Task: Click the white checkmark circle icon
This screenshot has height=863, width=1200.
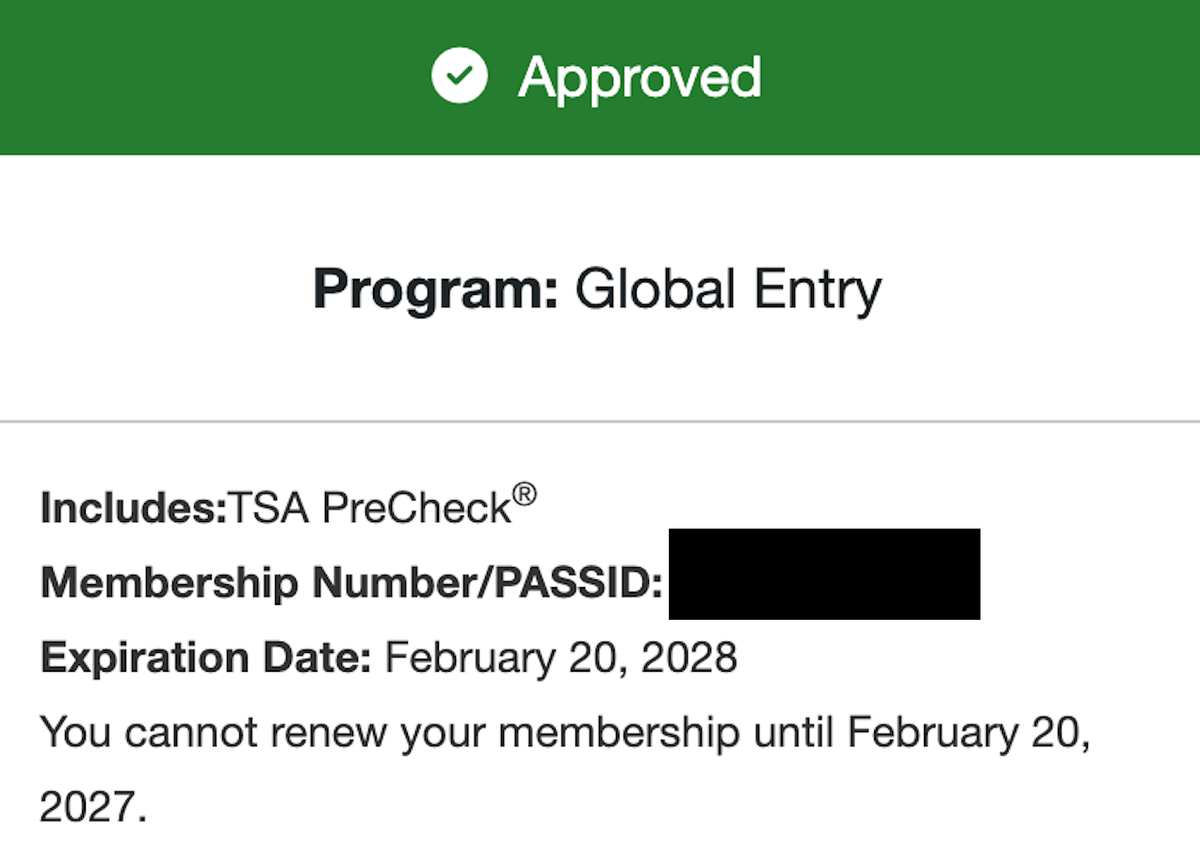Action: (459, 77)
